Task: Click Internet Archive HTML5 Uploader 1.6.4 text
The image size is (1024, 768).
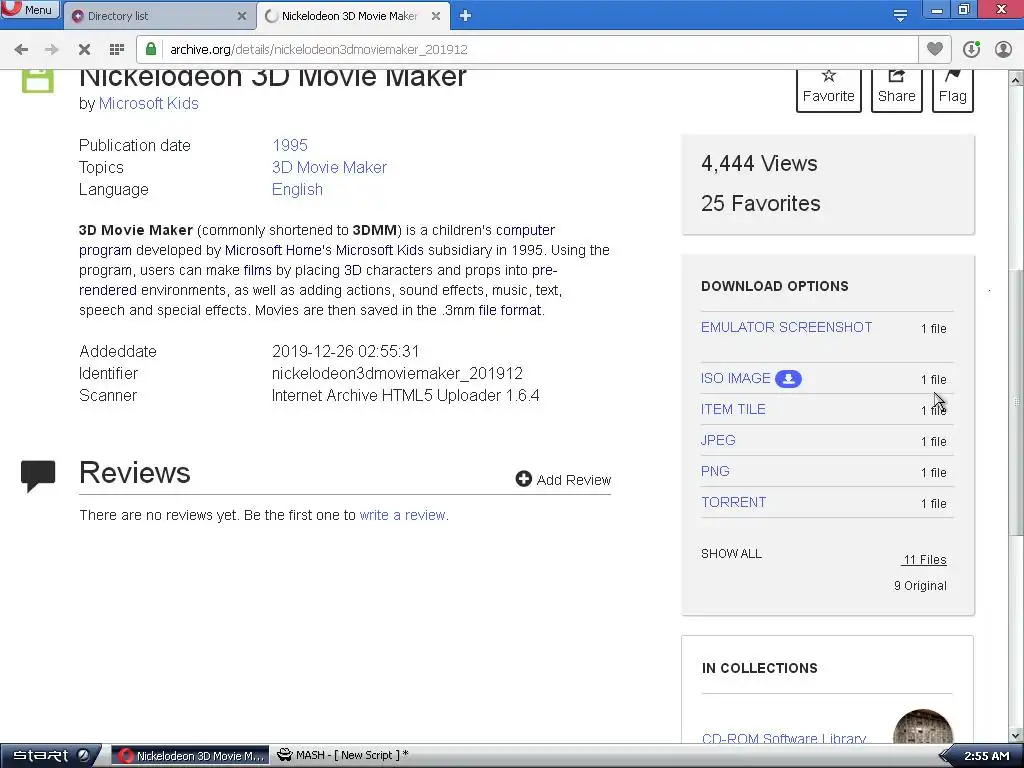Action: pyautogui.click(x=406, y=395)
